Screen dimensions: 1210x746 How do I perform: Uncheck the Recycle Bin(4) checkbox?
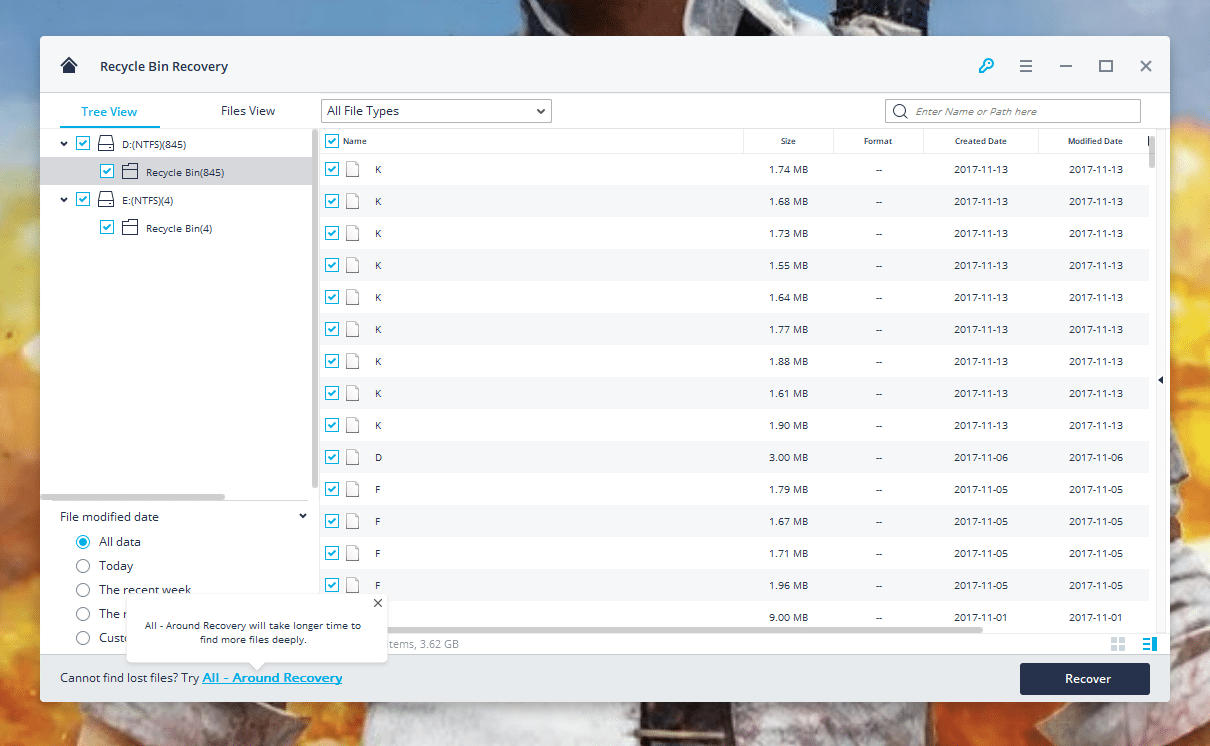[107, 228]
